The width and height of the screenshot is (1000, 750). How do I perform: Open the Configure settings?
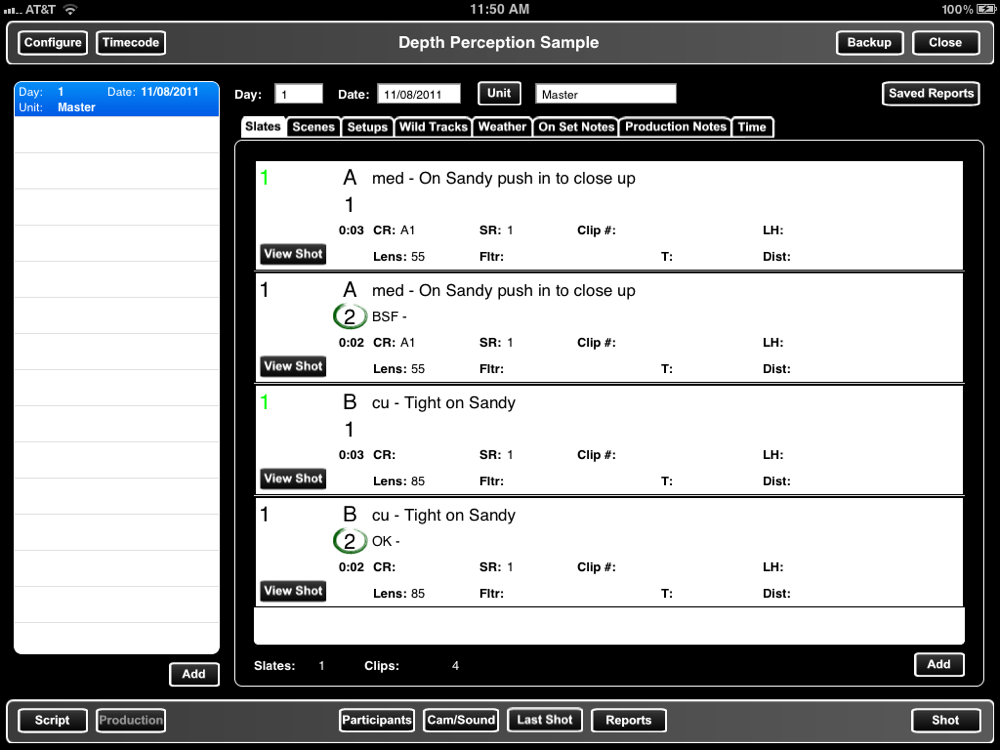tap(53, 43)
